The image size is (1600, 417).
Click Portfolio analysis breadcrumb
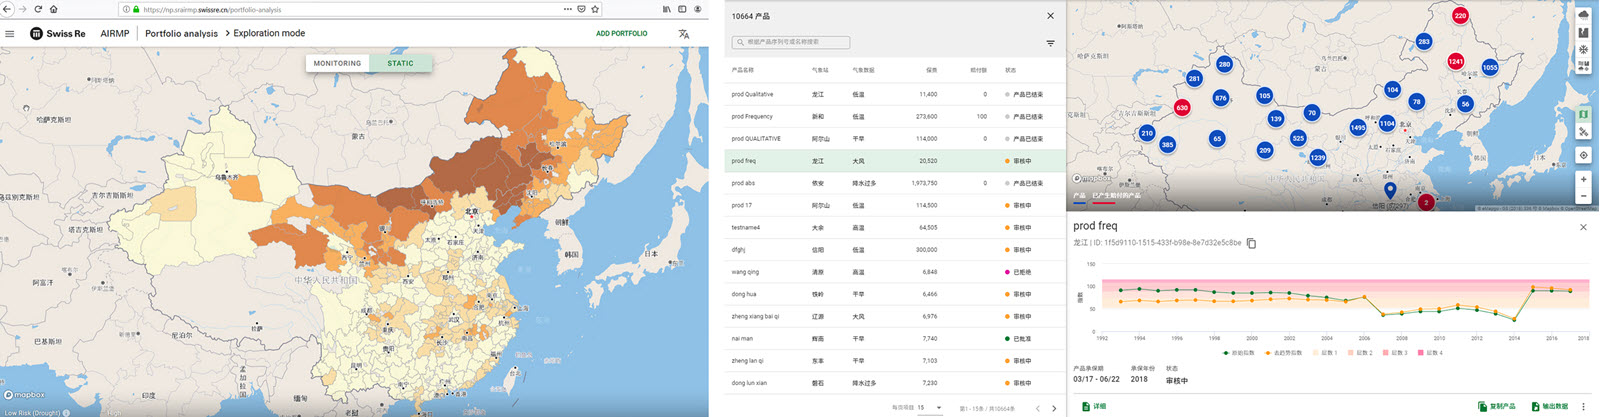(x=181, y=34)
